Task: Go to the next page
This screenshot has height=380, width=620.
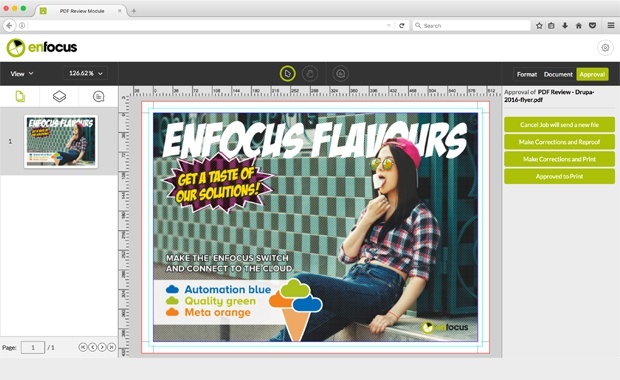Action: (x=102, y=347)
